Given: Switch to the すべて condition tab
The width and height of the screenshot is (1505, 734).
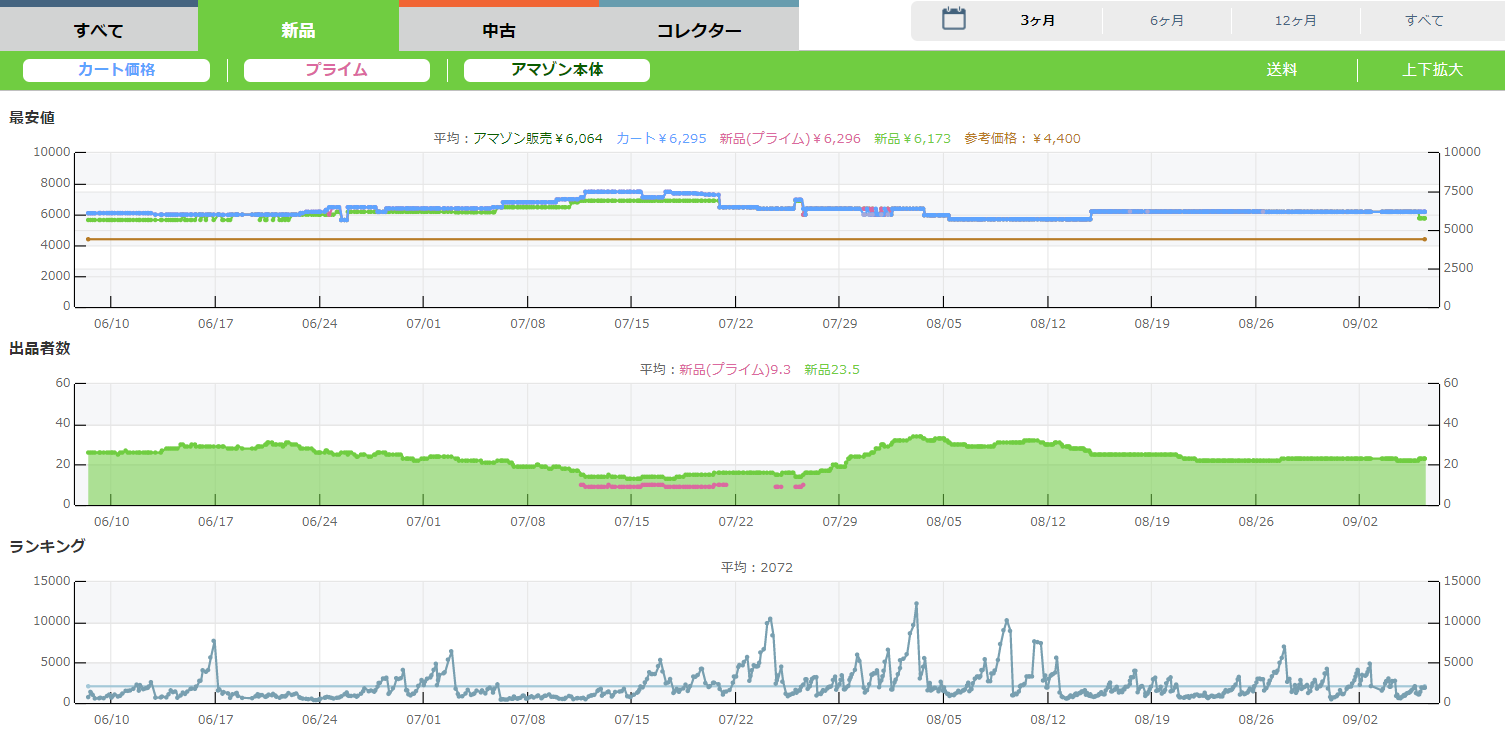Looking at the screenshot, I should tap(99, 30).
